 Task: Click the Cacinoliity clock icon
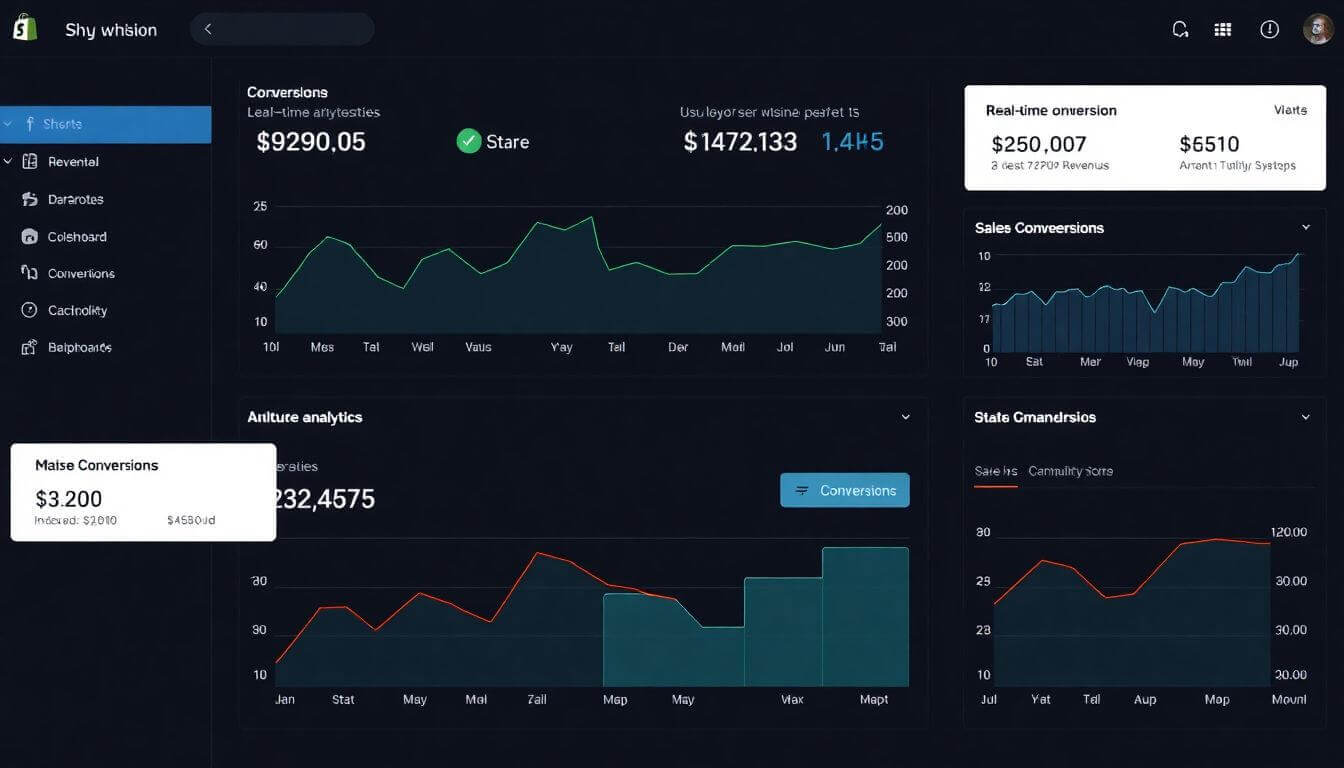click(29, 310)
